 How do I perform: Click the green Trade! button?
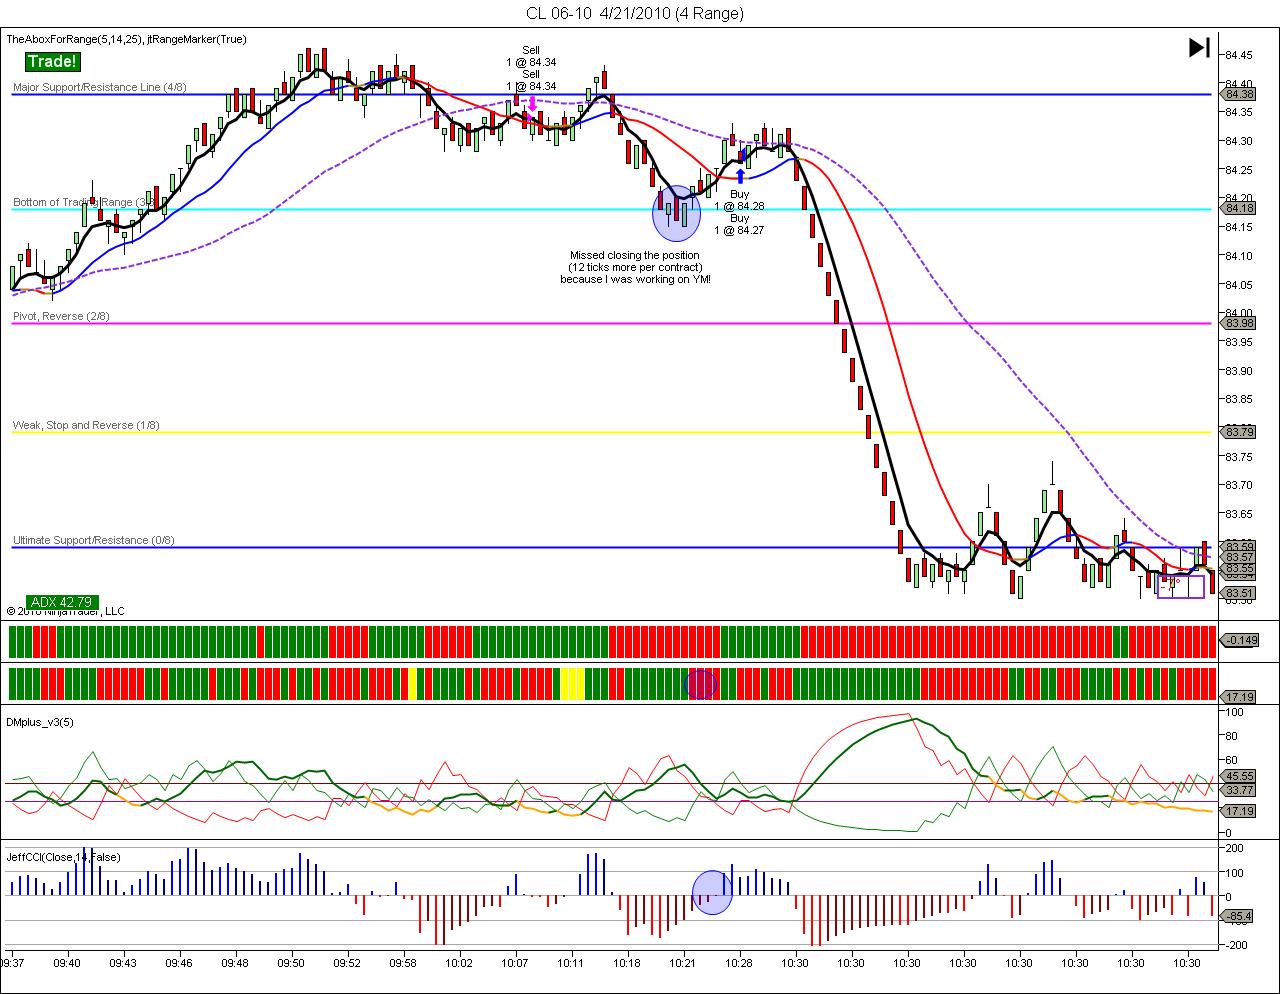coord(52,62)
